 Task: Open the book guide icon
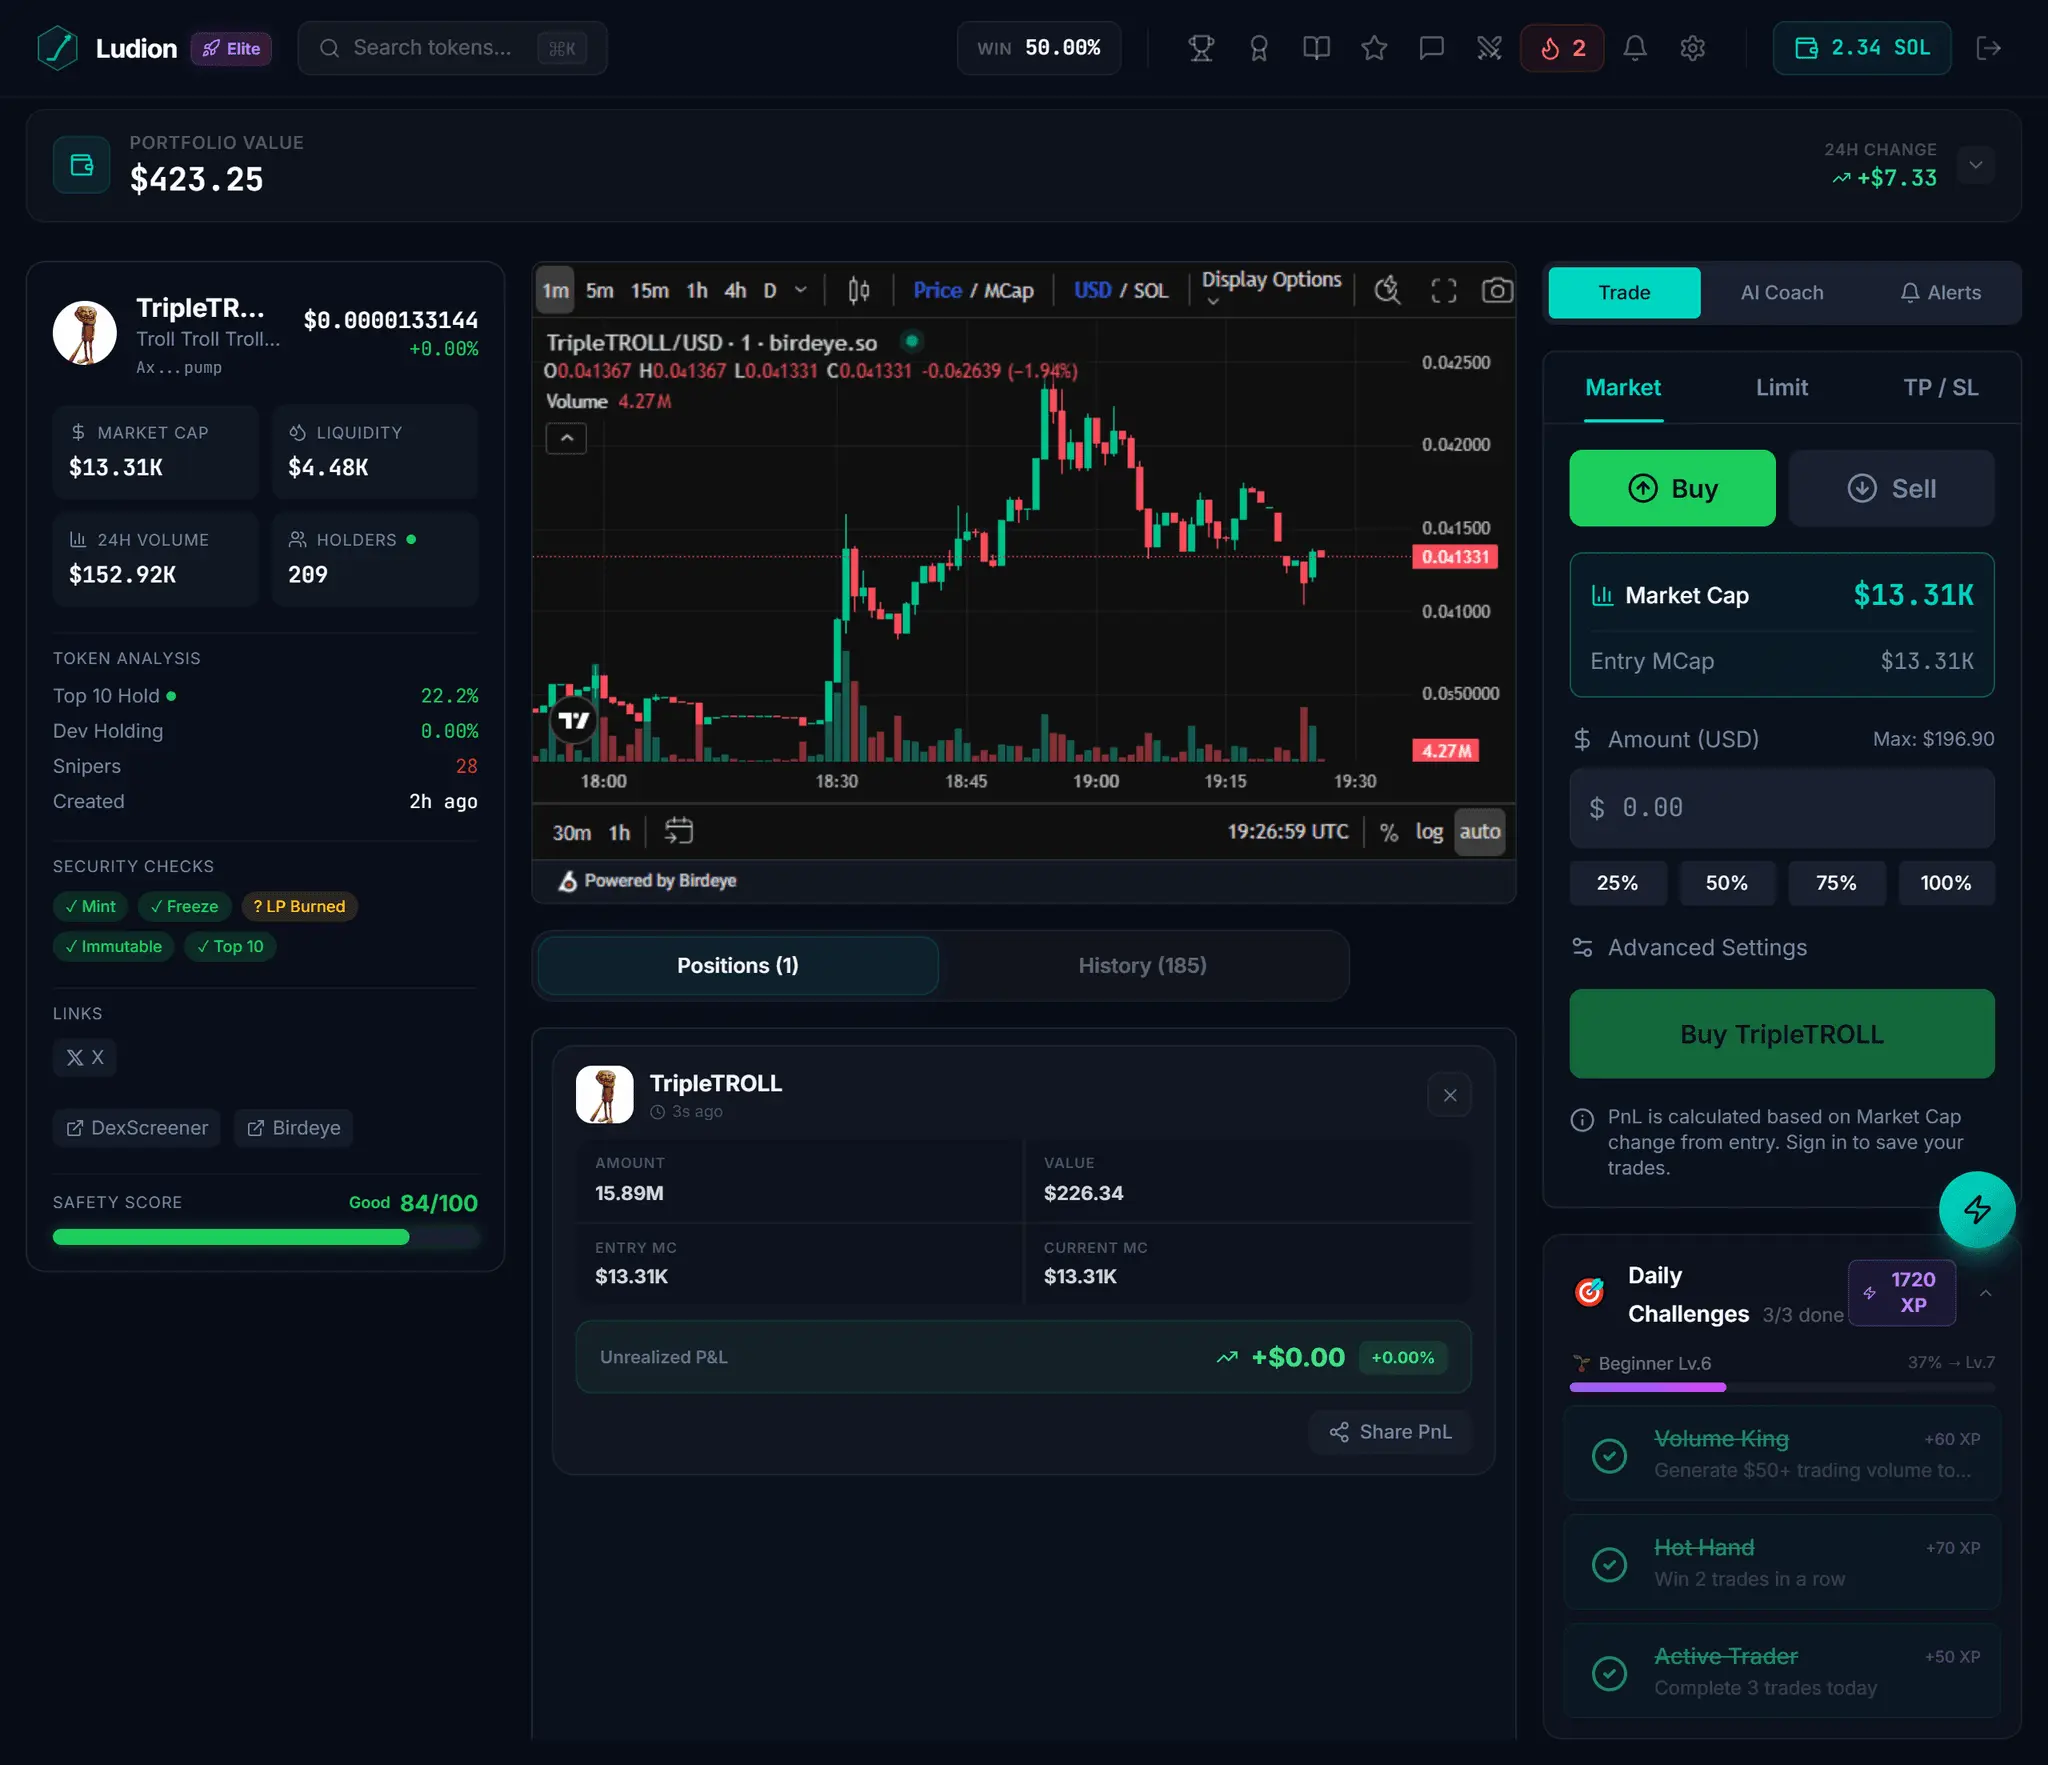(x=1316, y=48)
